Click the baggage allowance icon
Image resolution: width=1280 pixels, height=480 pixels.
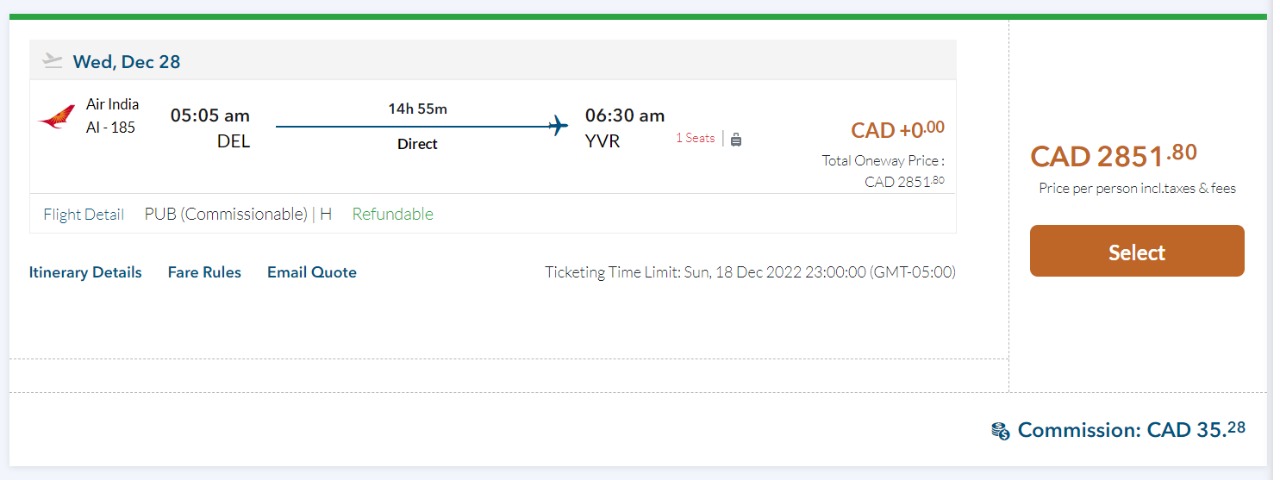(x=736, y=139)
